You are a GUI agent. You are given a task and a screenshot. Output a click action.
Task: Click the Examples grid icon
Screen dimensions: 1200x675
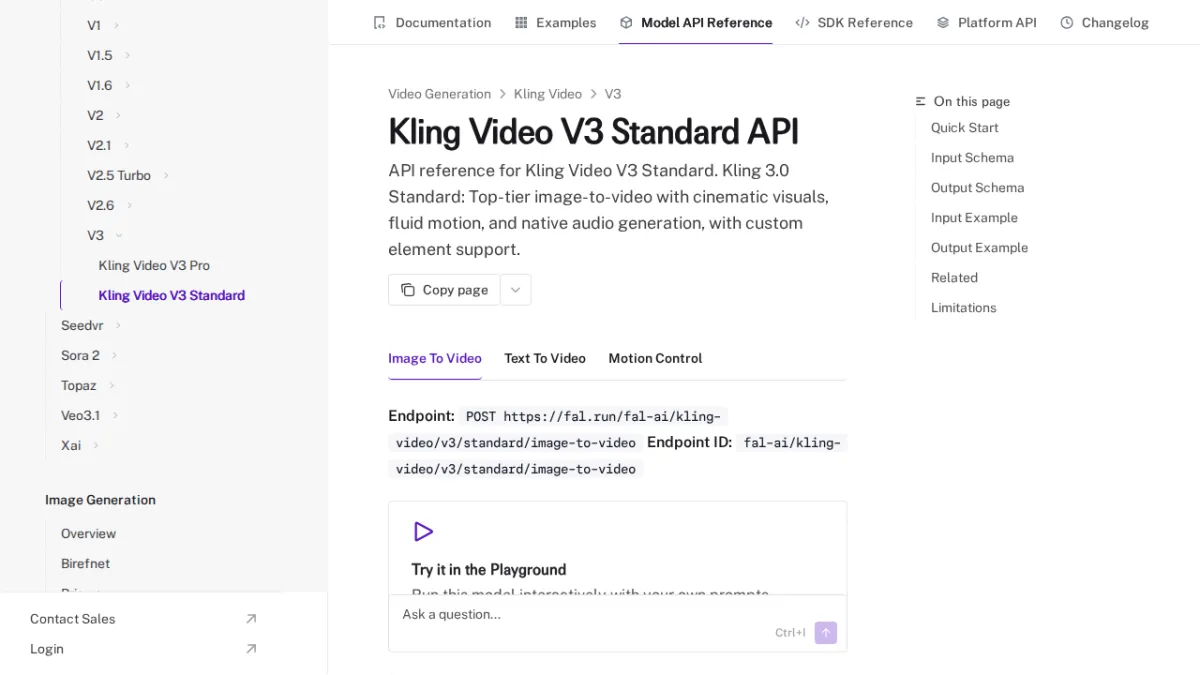[521, 22]
